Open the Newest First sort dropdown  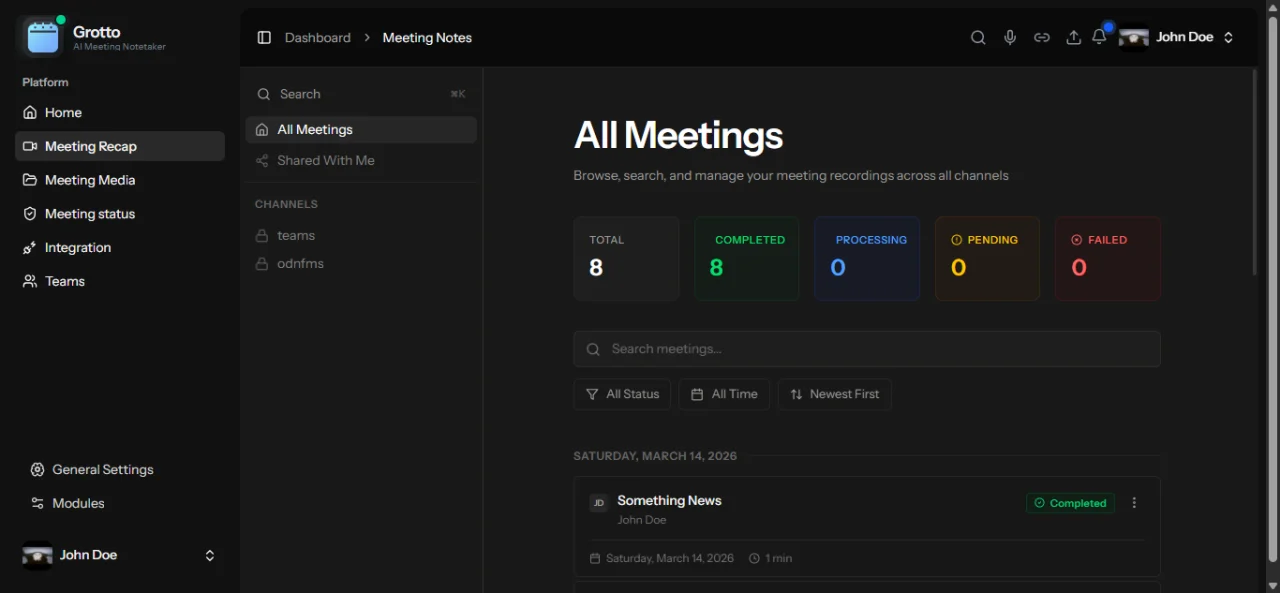point(835,394)
